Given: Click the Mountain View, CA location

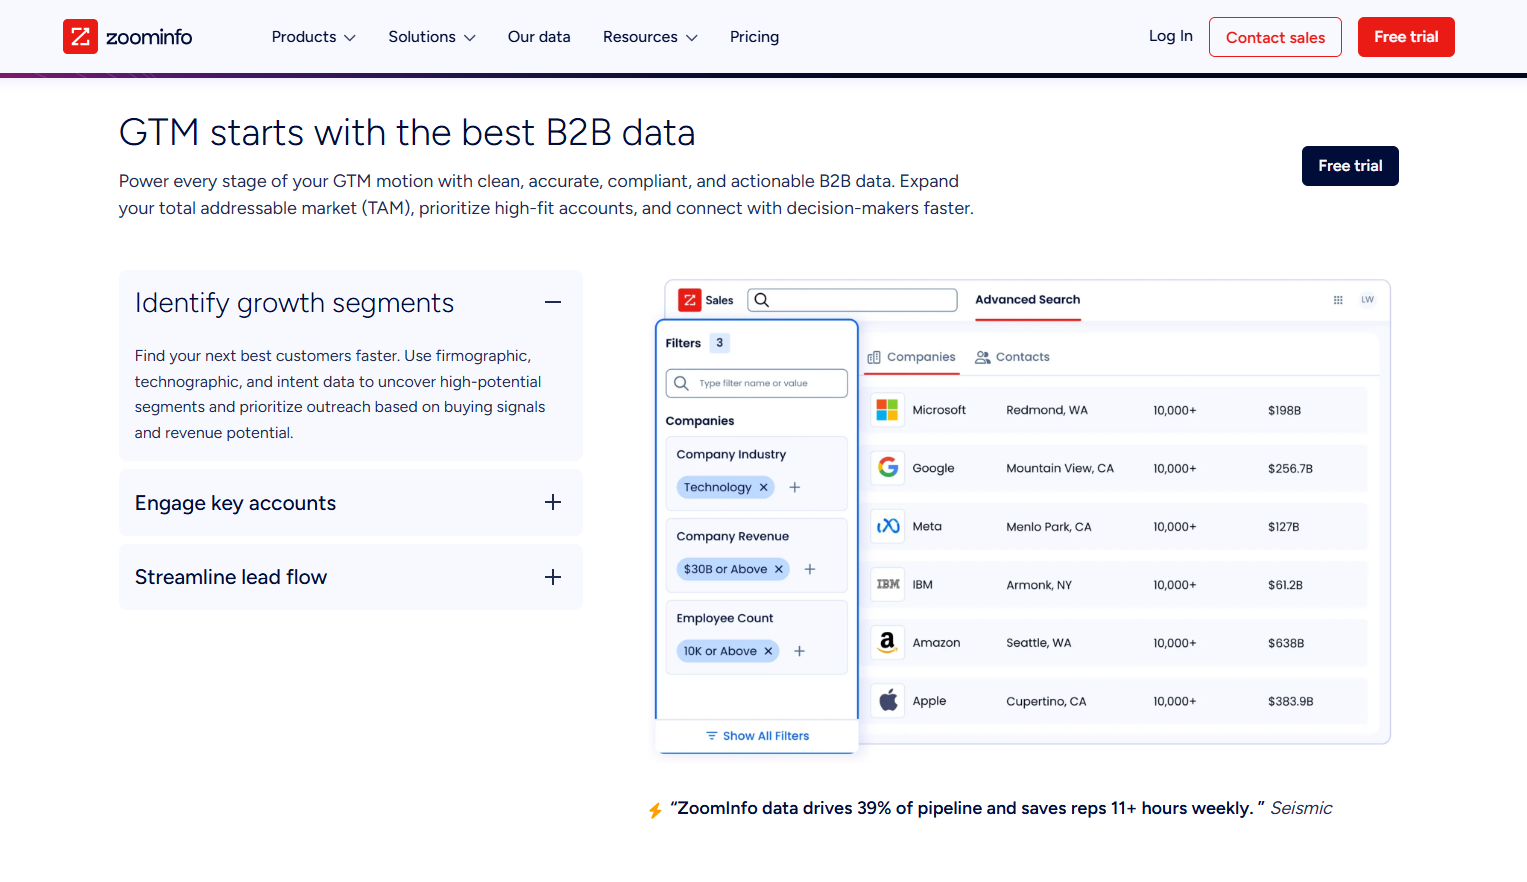Looking at the screenshot, I should pyautogui.click(x=1060, y=468).
